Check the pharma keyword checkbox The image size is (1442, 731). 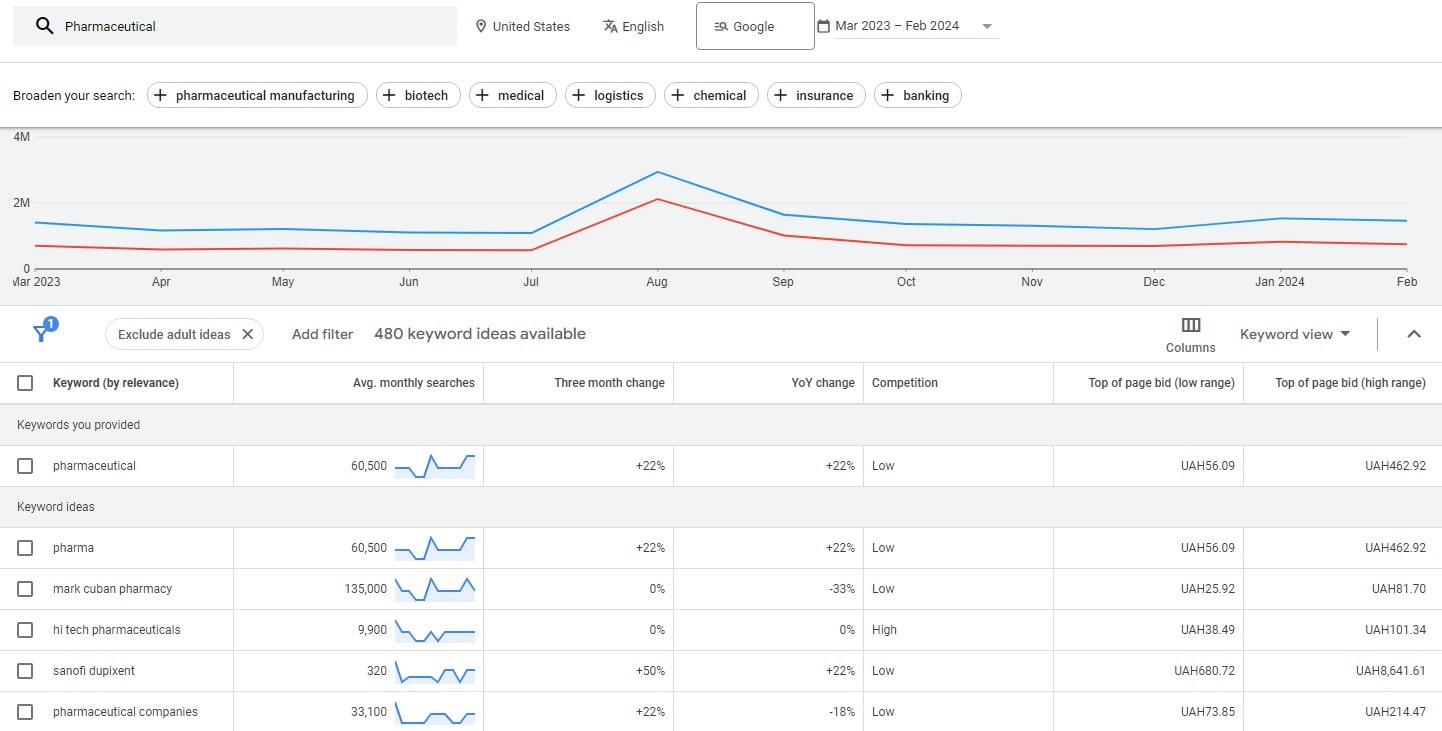pos(25,548)
